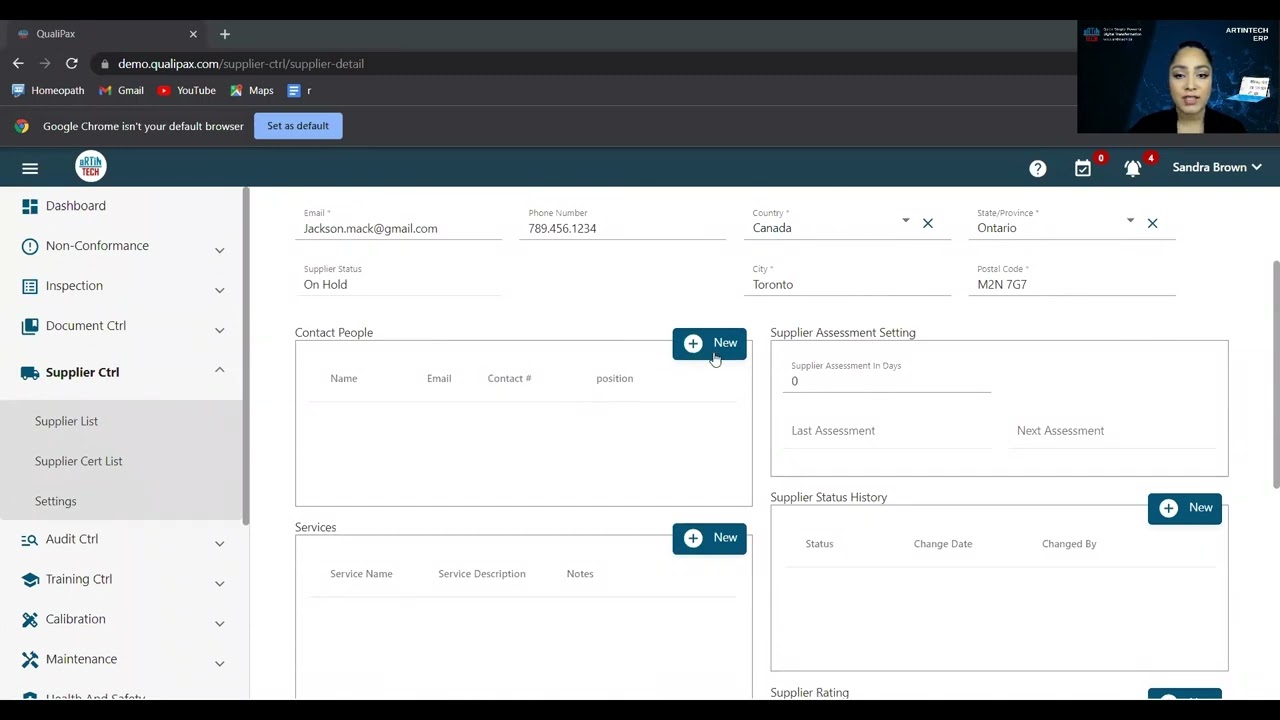Click the Audit Ctrl sidebar icon
This screenshot has width=1280, height=720.
coord(30,539)
